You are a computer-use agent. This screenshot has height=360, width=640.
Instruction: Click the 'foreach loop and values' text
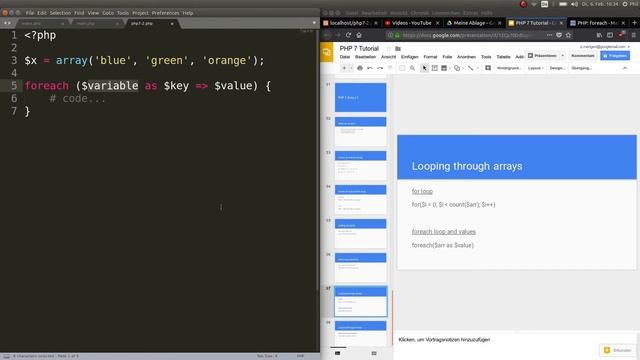tap(444, 231)
